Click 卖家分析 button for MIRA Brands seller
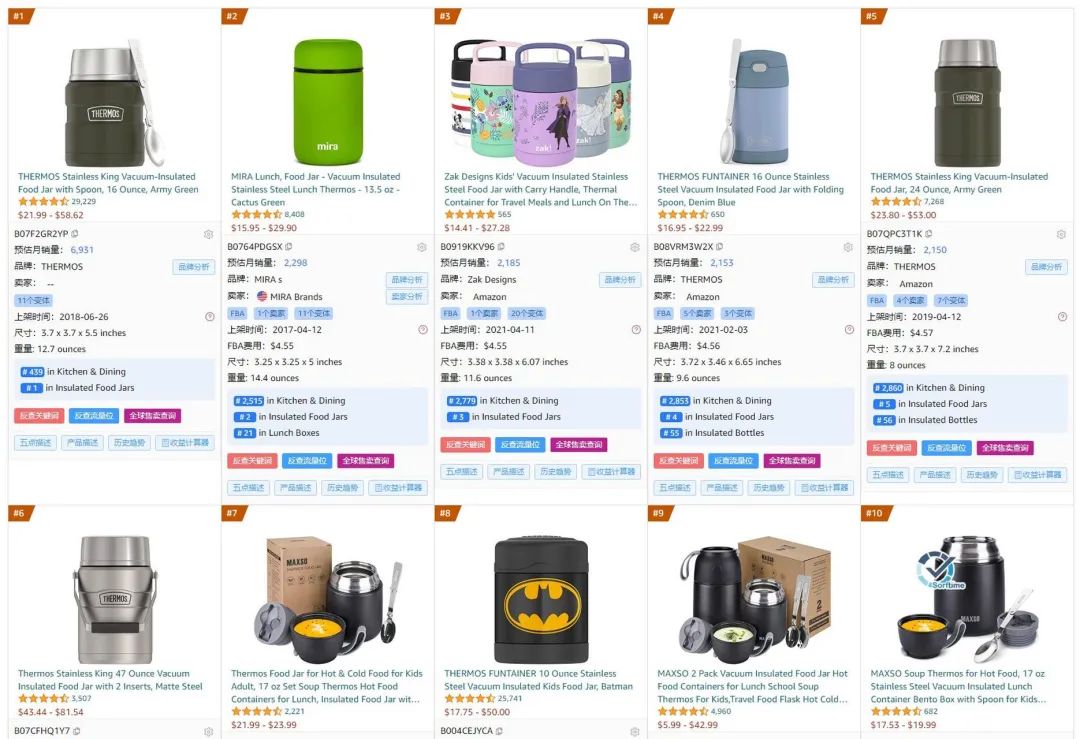The width and height of the screenshot is (1080, 739). (x=406, y=297)
